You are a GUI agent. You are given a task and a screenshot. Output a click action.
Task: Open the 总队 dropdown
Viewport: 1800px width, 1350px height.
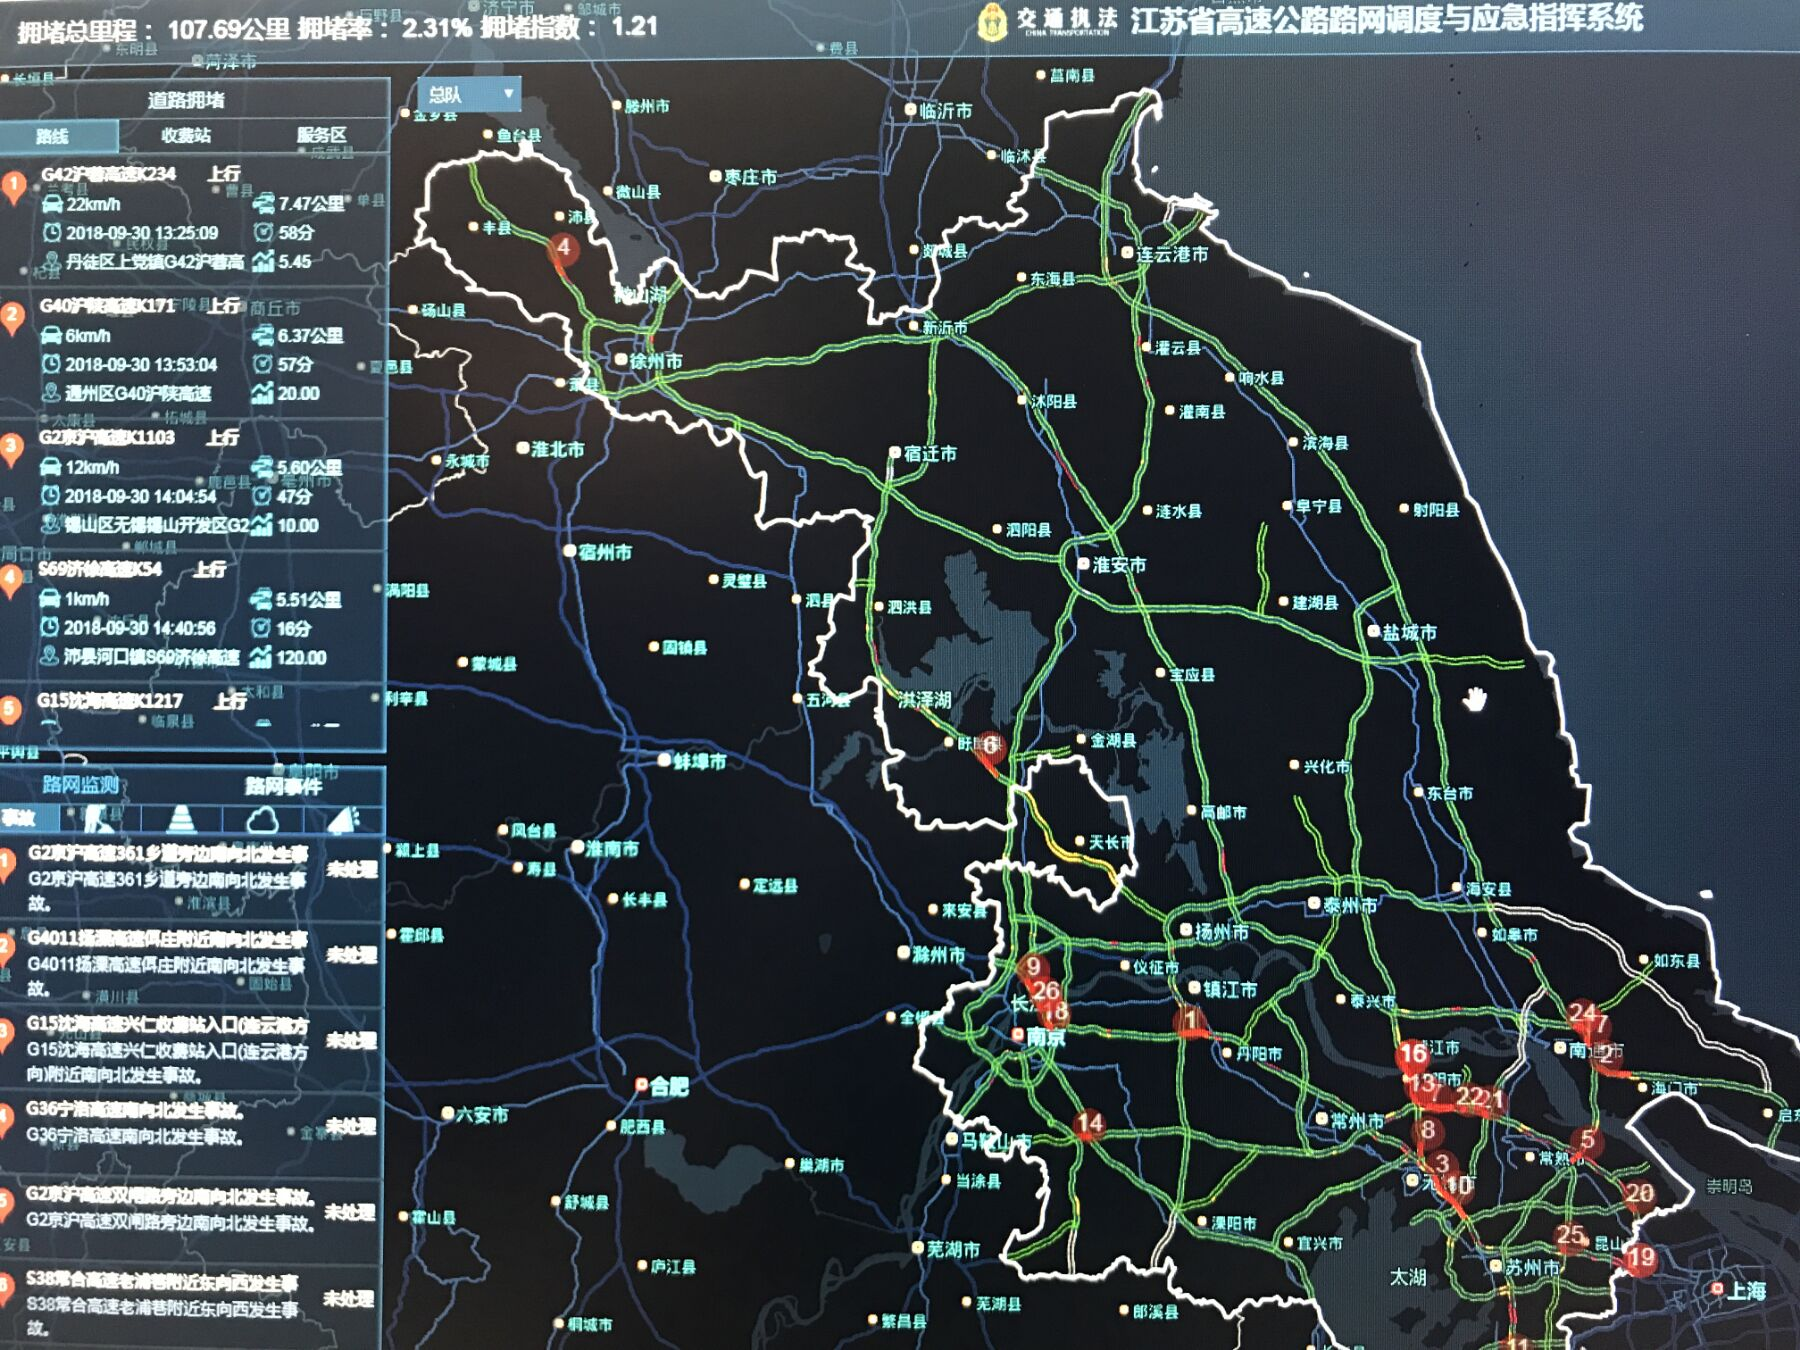[469, 95]
